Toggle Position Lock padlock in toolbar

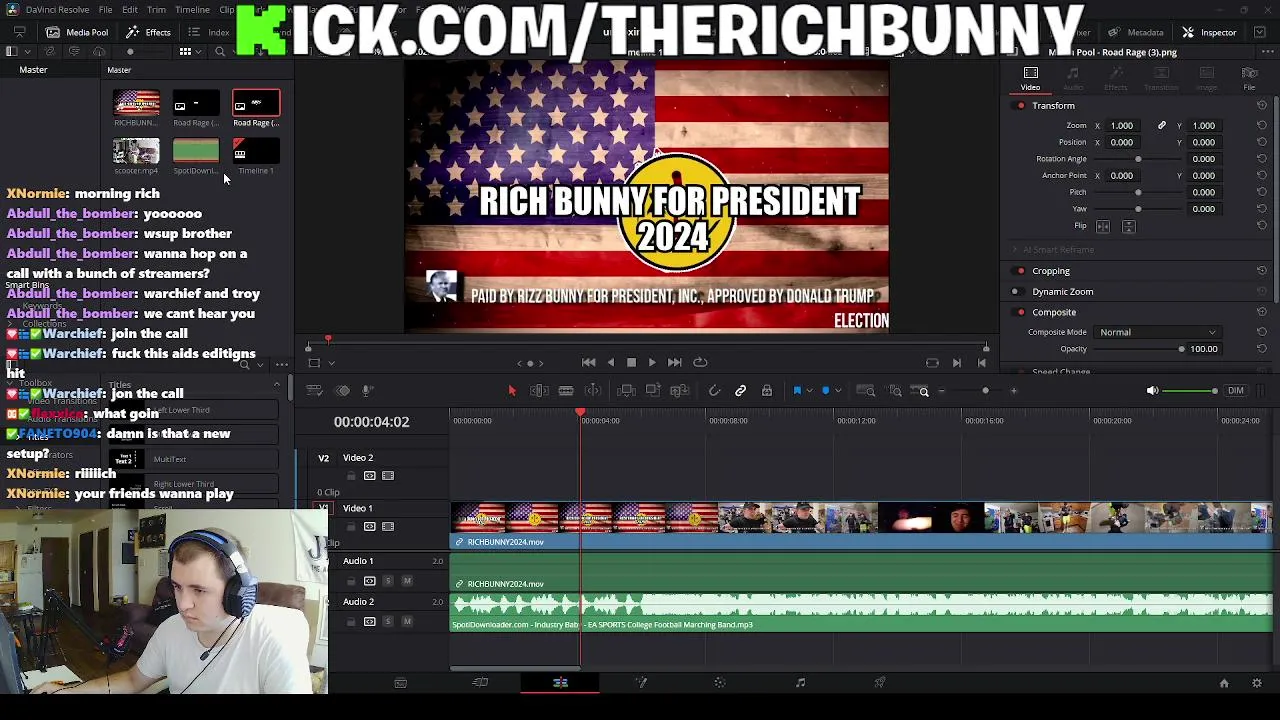click(767, 391)
